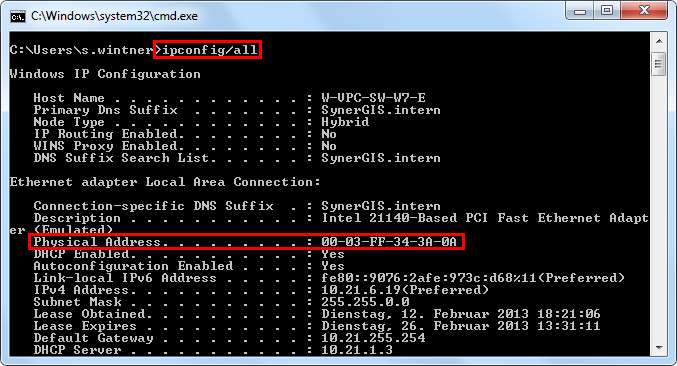This screenshot has width=677, height=366.
Task: Click the subnet mask 255.255.0.0
Action: click(x=365, y=302)
